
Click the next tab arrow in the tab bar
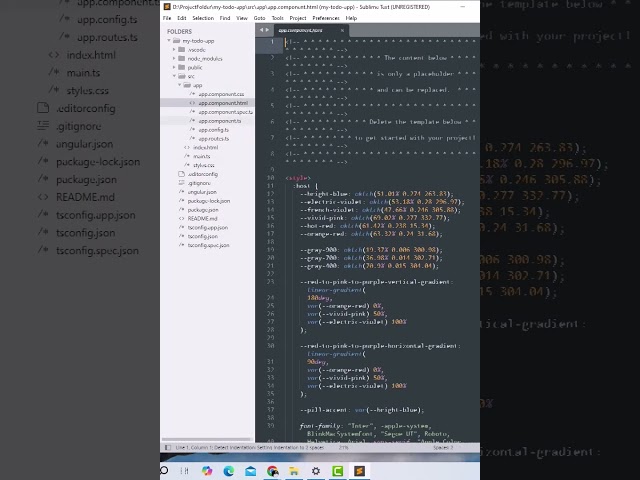[x=267, y=30]
